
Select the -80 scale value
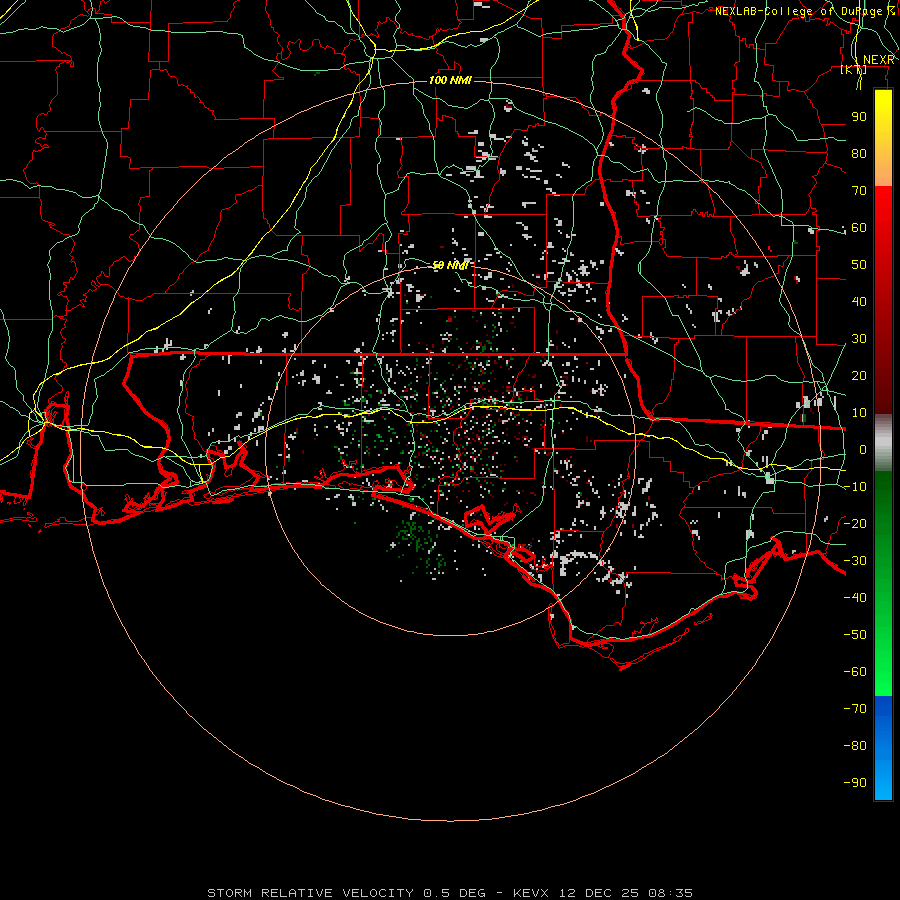coord(855,746)
